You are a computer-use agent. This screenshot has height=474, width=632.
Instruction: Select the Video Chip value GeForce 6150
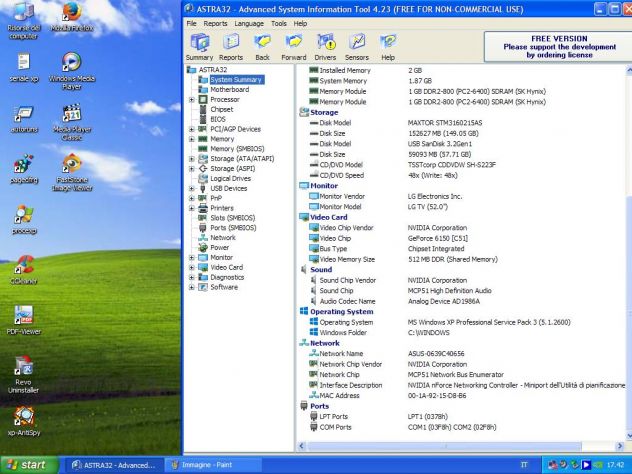click(438, 238)
